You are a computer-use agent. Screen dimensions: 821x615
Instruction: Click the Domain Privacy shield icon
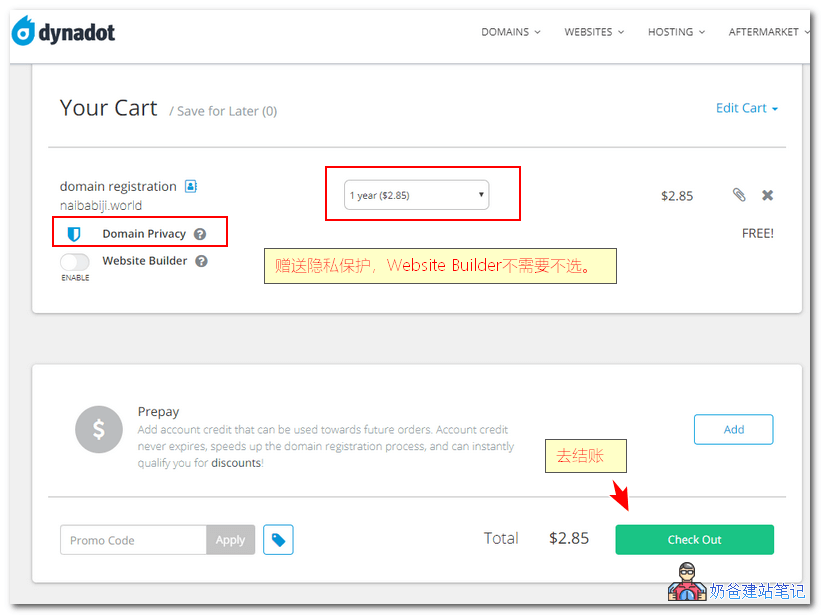point(74,234)
